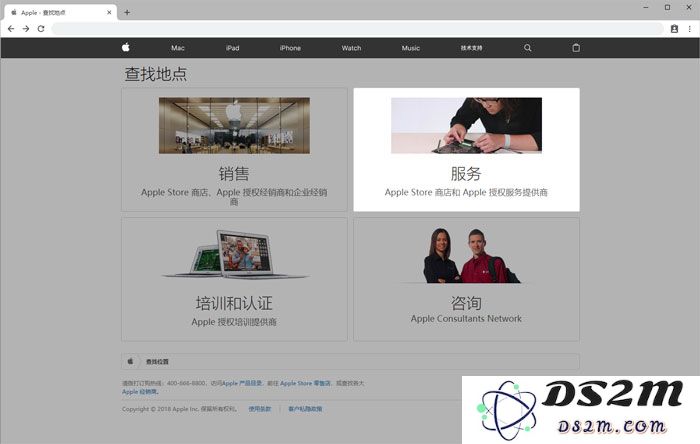Close the Apple 查找地点 tab
700x444 pixels.
pyautogui.click(x=109, y=12)
